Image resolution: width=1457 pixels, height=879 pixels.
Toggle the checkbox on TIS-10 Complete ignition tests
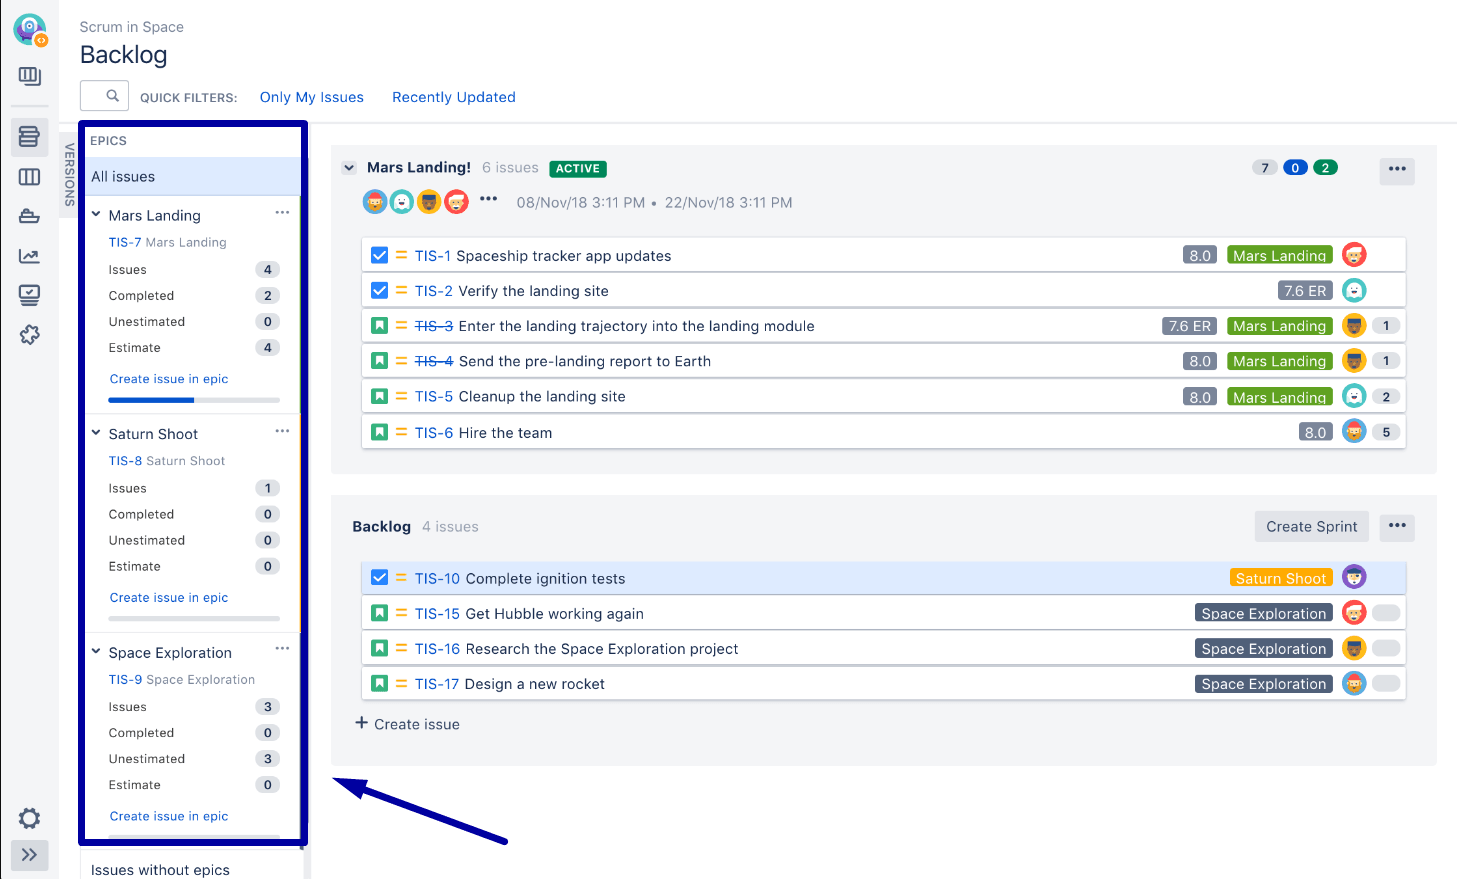pyautogui.click(x=379, y=577)
